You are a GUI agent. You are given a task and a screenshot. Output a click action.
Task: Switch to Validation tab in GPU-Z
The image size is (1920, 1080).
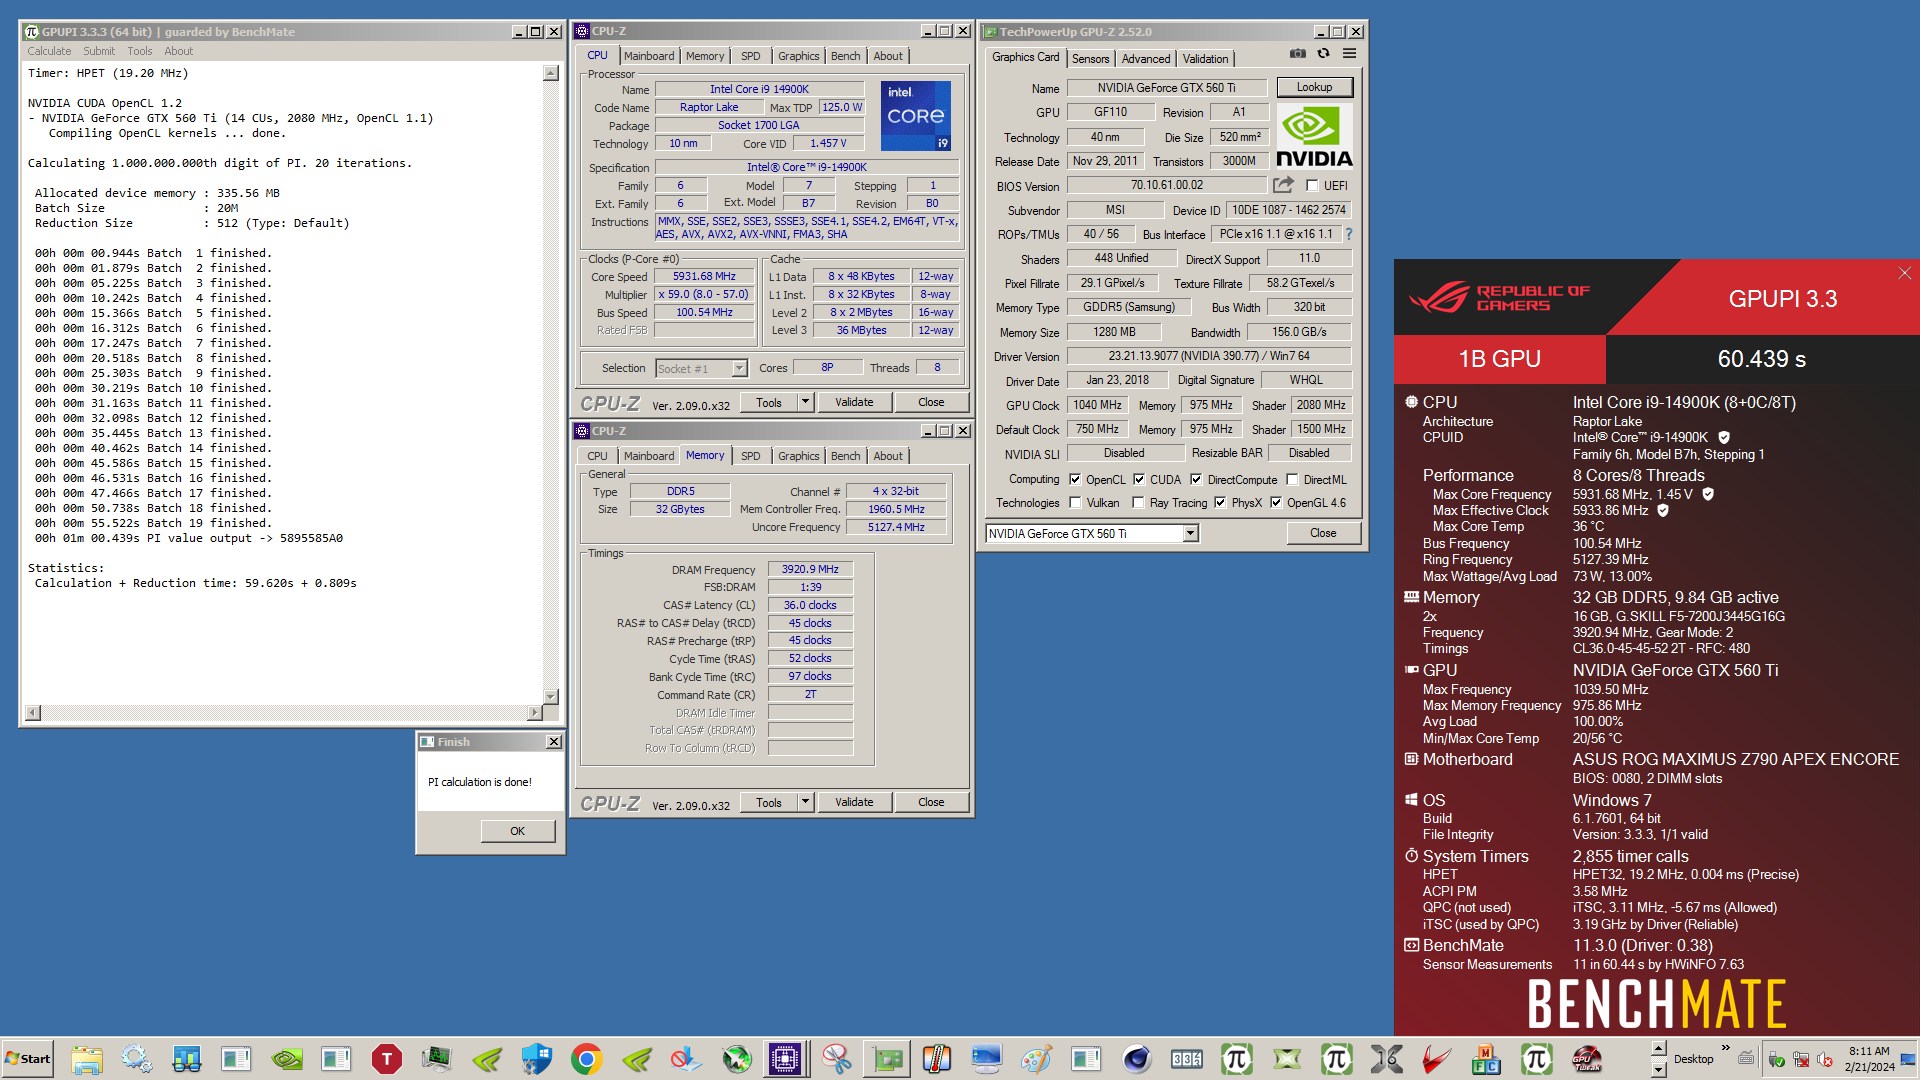1205,59
